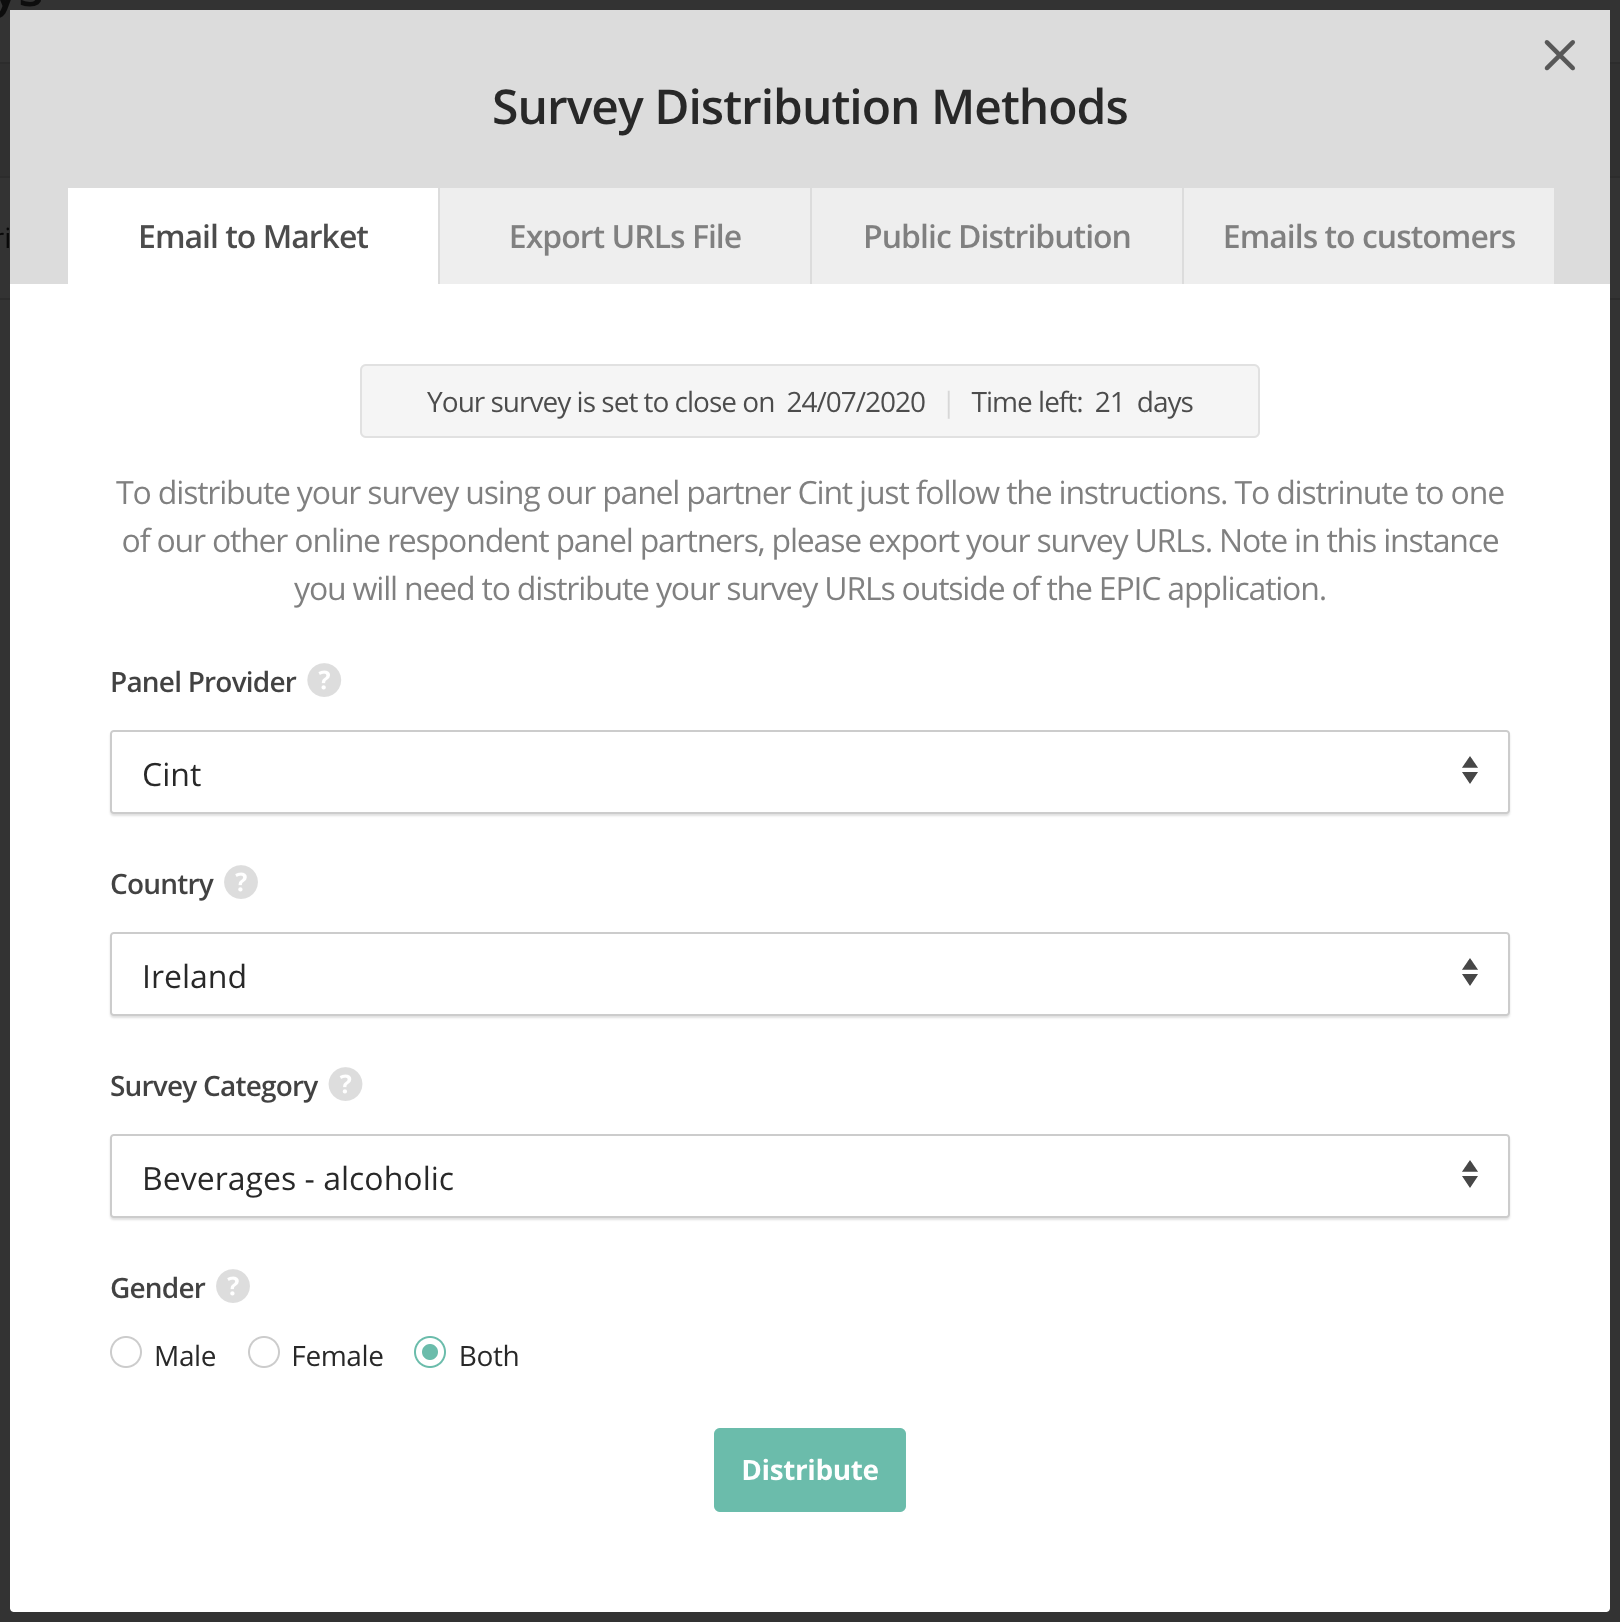The image size is (1620, 1622).
Task: Open the Survey Category help tooltip icon
Action: tap(345, 1085)
